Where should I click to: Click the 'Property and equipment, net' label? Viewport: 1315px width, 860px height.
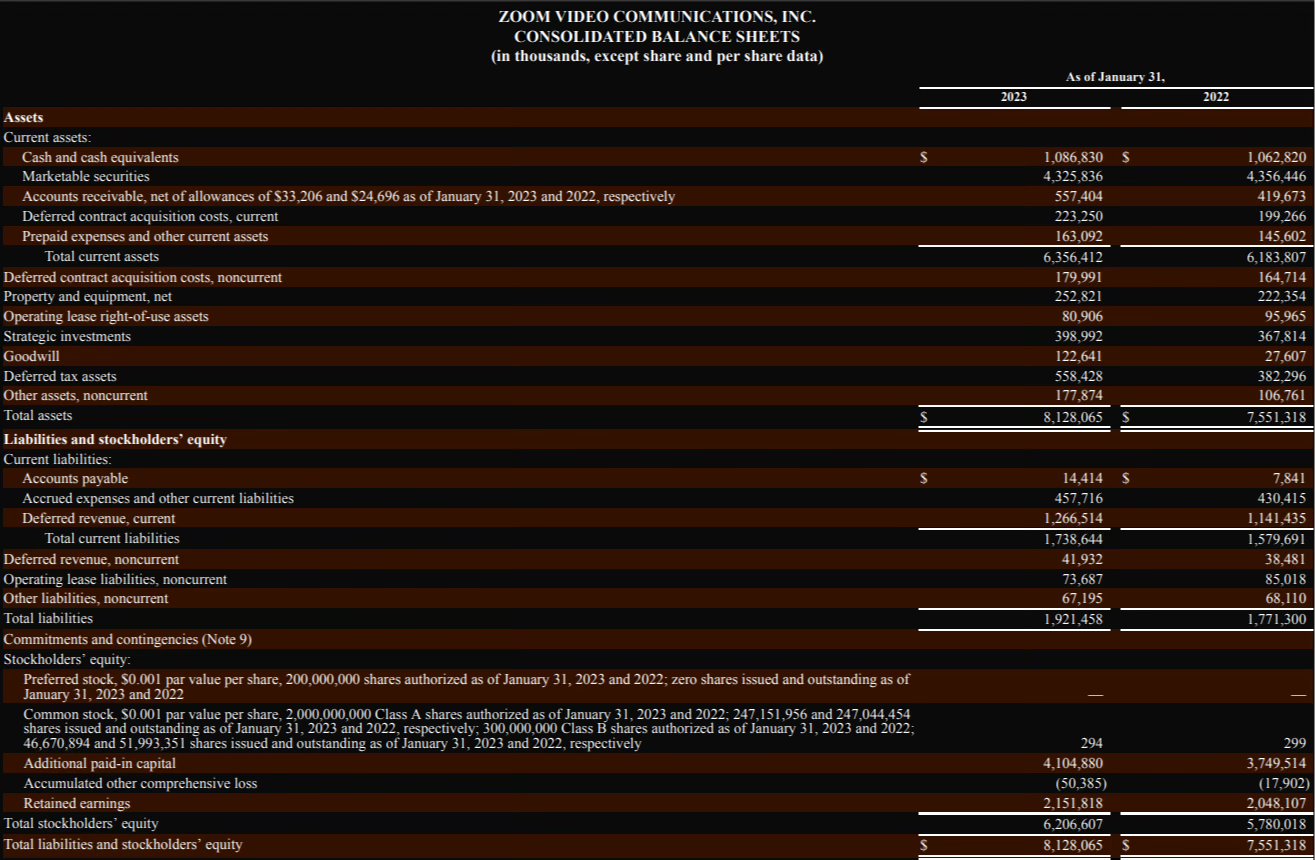[88, 297]
